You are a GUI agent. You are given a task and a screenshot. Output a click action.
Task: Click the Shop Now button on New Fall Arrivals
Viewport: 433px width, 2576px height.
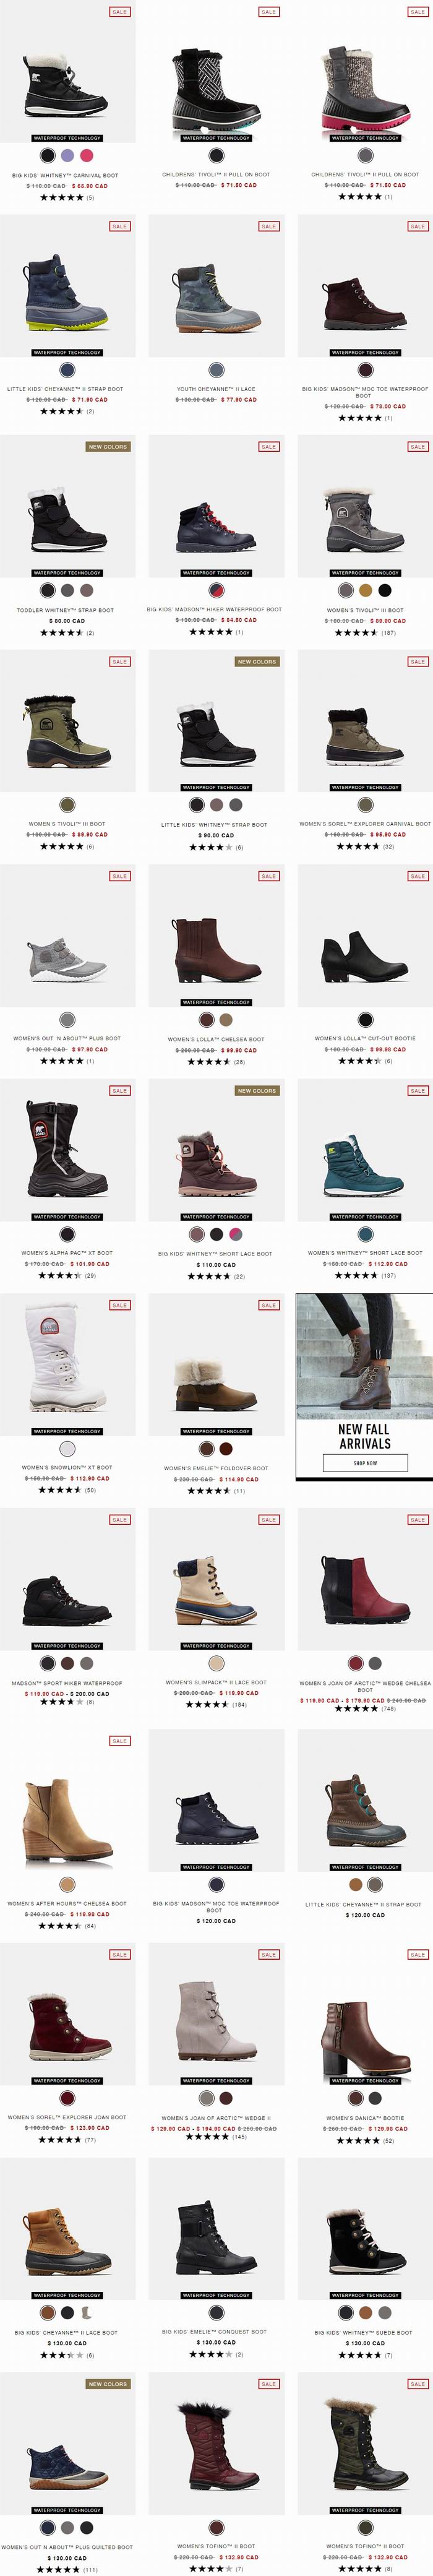coord(365,1463)
